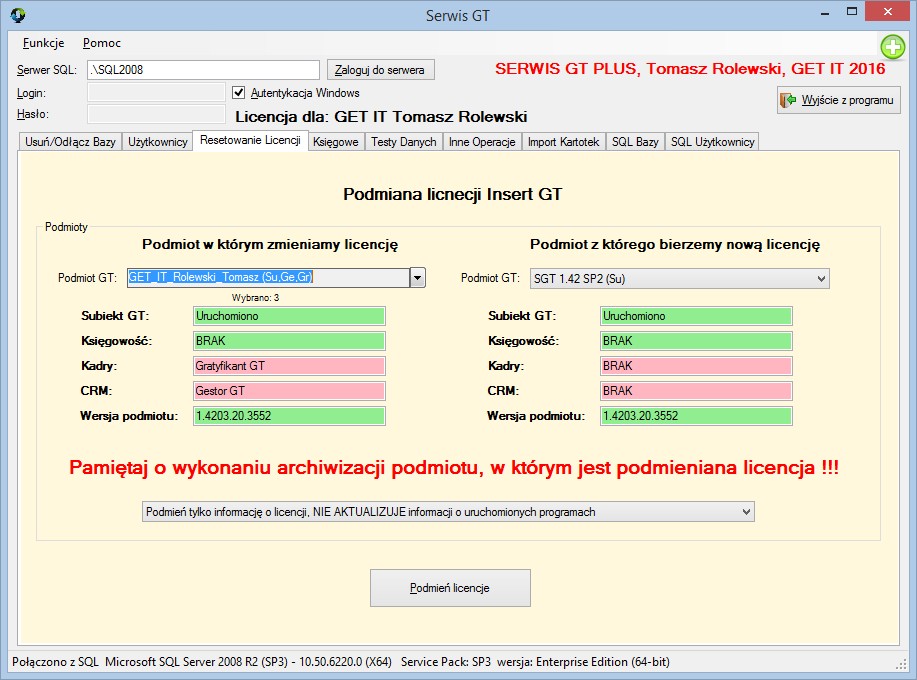Click right CRM BRAK field

(x=696, y=391)
